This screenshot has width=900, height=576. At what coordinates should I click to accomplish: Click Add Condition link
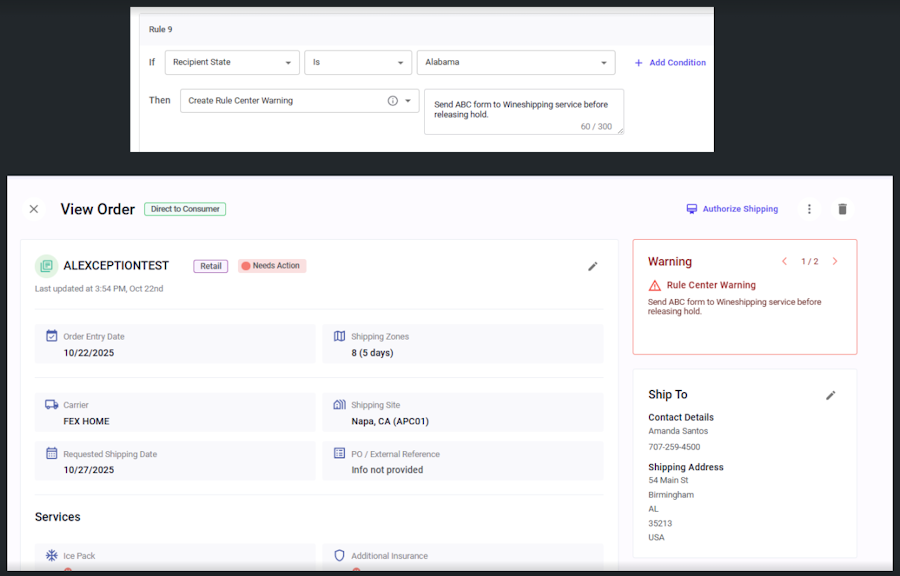(x=670, y=62)
